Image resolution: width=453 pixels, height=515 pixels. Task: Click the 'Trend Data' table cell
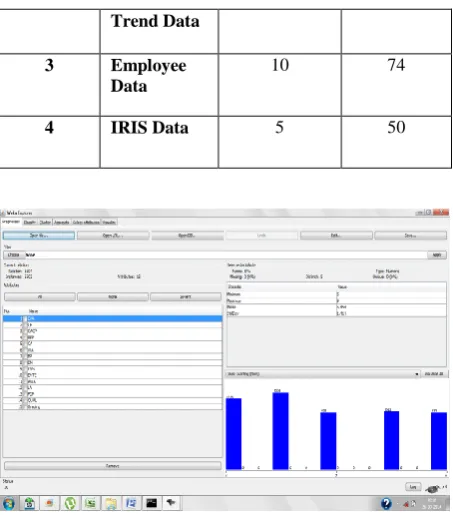click(x=159, y=31)
